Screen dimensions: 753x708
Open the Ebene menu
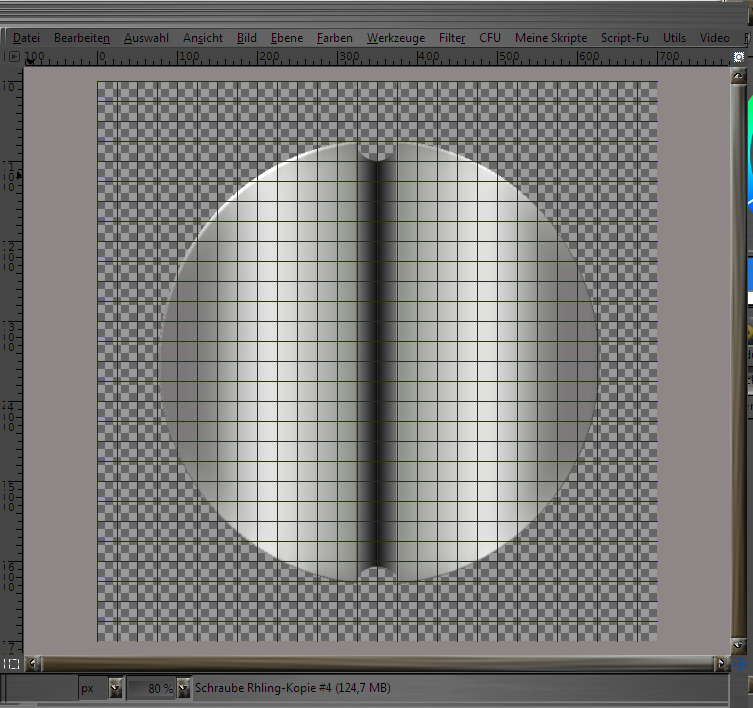[286, 38]
